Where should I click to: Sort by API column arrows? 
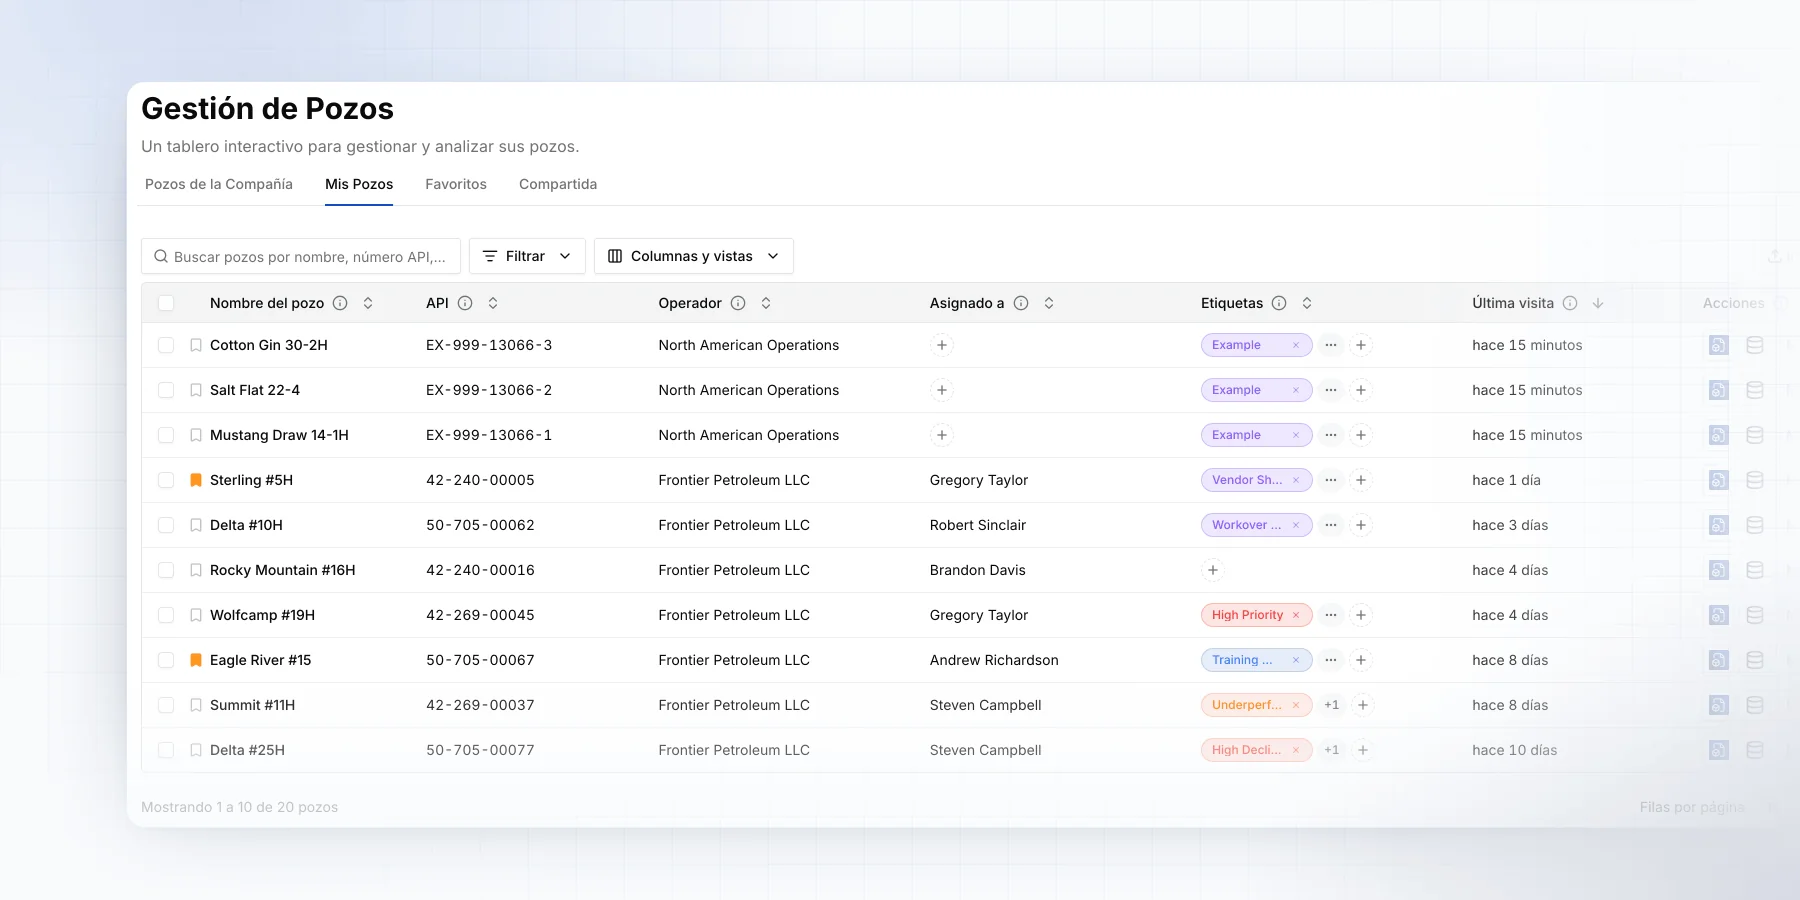click(493, 303)
